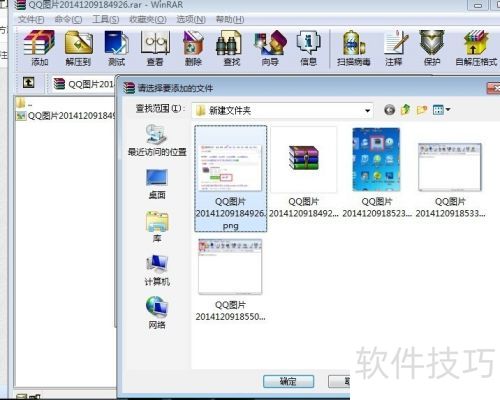Click the dialog back navigation arrow
The height and width of the screenshot is (400, 500).
[389, 109]
